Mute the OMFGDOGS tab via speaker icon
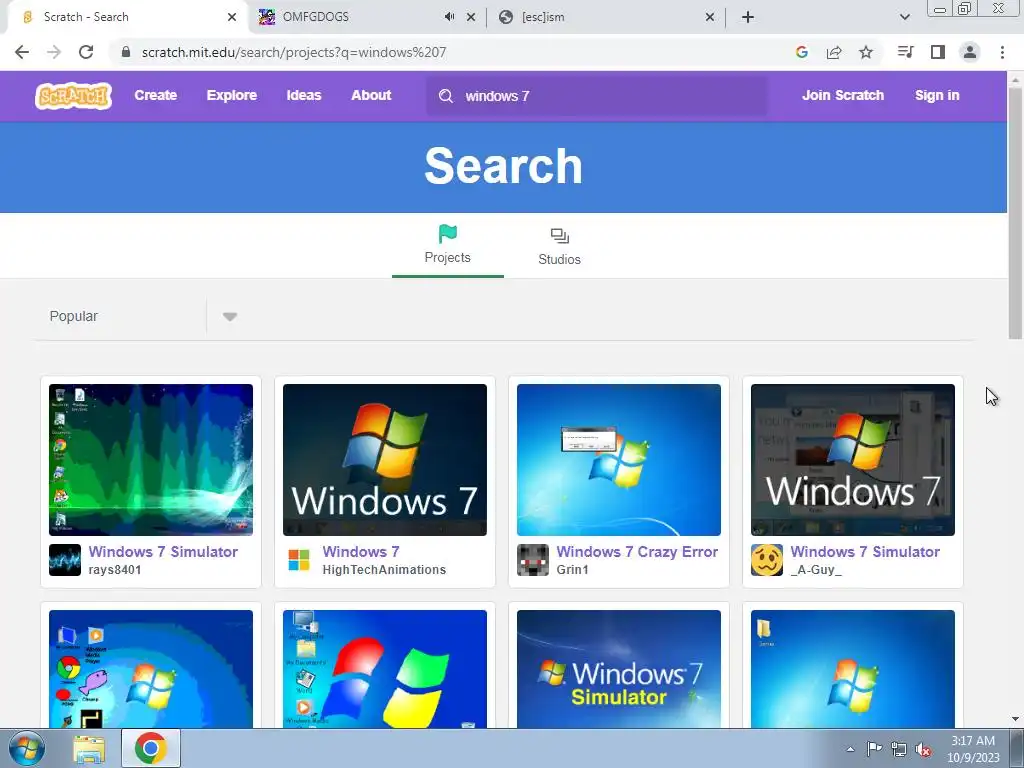1024x768 pixels. tap(449, 17)
